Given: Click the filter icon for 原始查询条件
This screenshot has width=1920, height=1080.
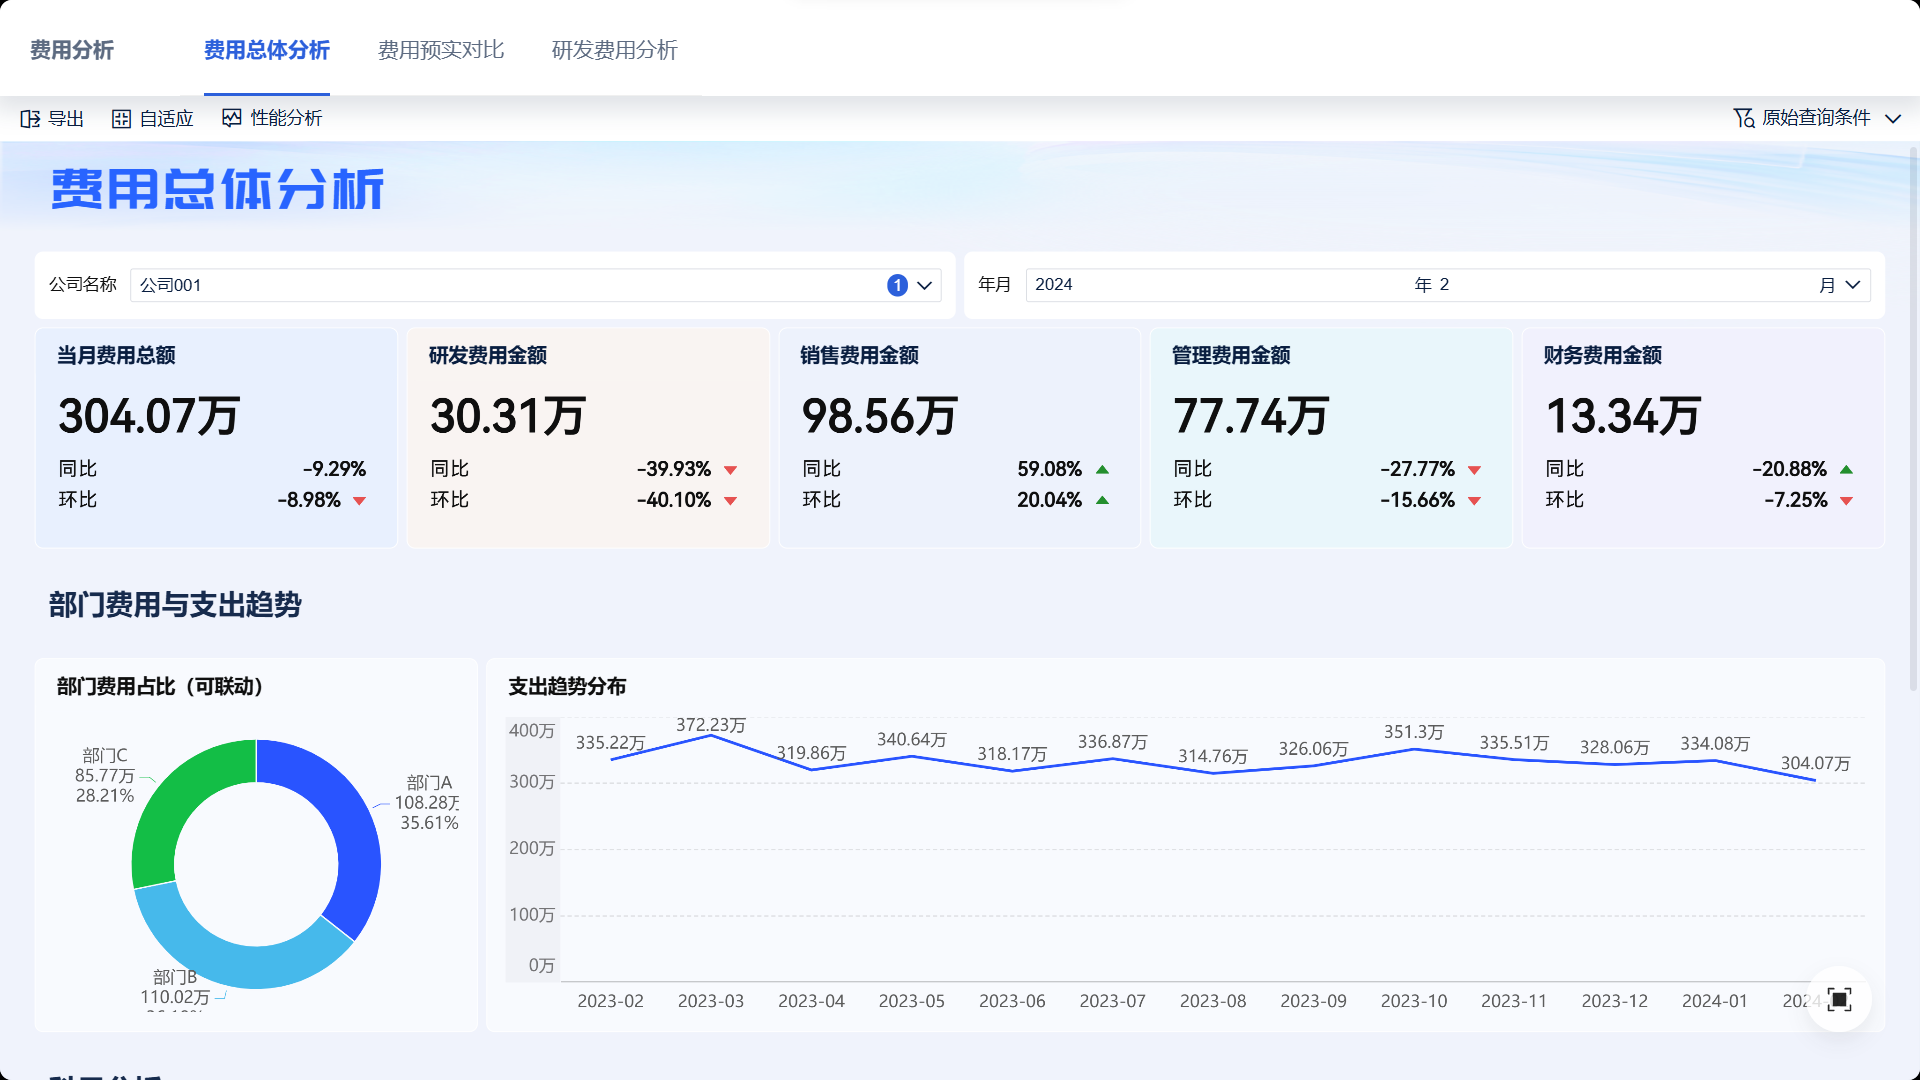Looking at the screenshot, I should click(x=1743, y=118).
